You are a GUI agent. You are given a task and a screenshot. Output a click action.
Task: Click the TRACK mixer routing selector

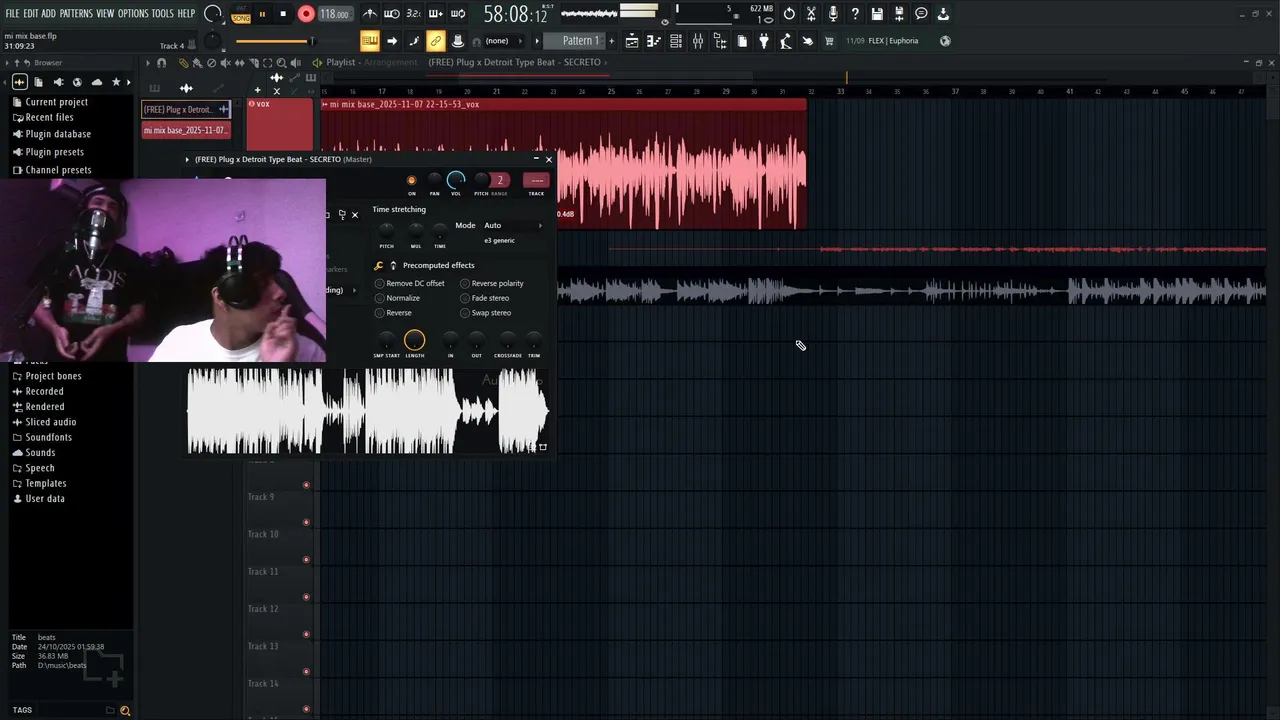pyautogui.click(x=537, y=181)
